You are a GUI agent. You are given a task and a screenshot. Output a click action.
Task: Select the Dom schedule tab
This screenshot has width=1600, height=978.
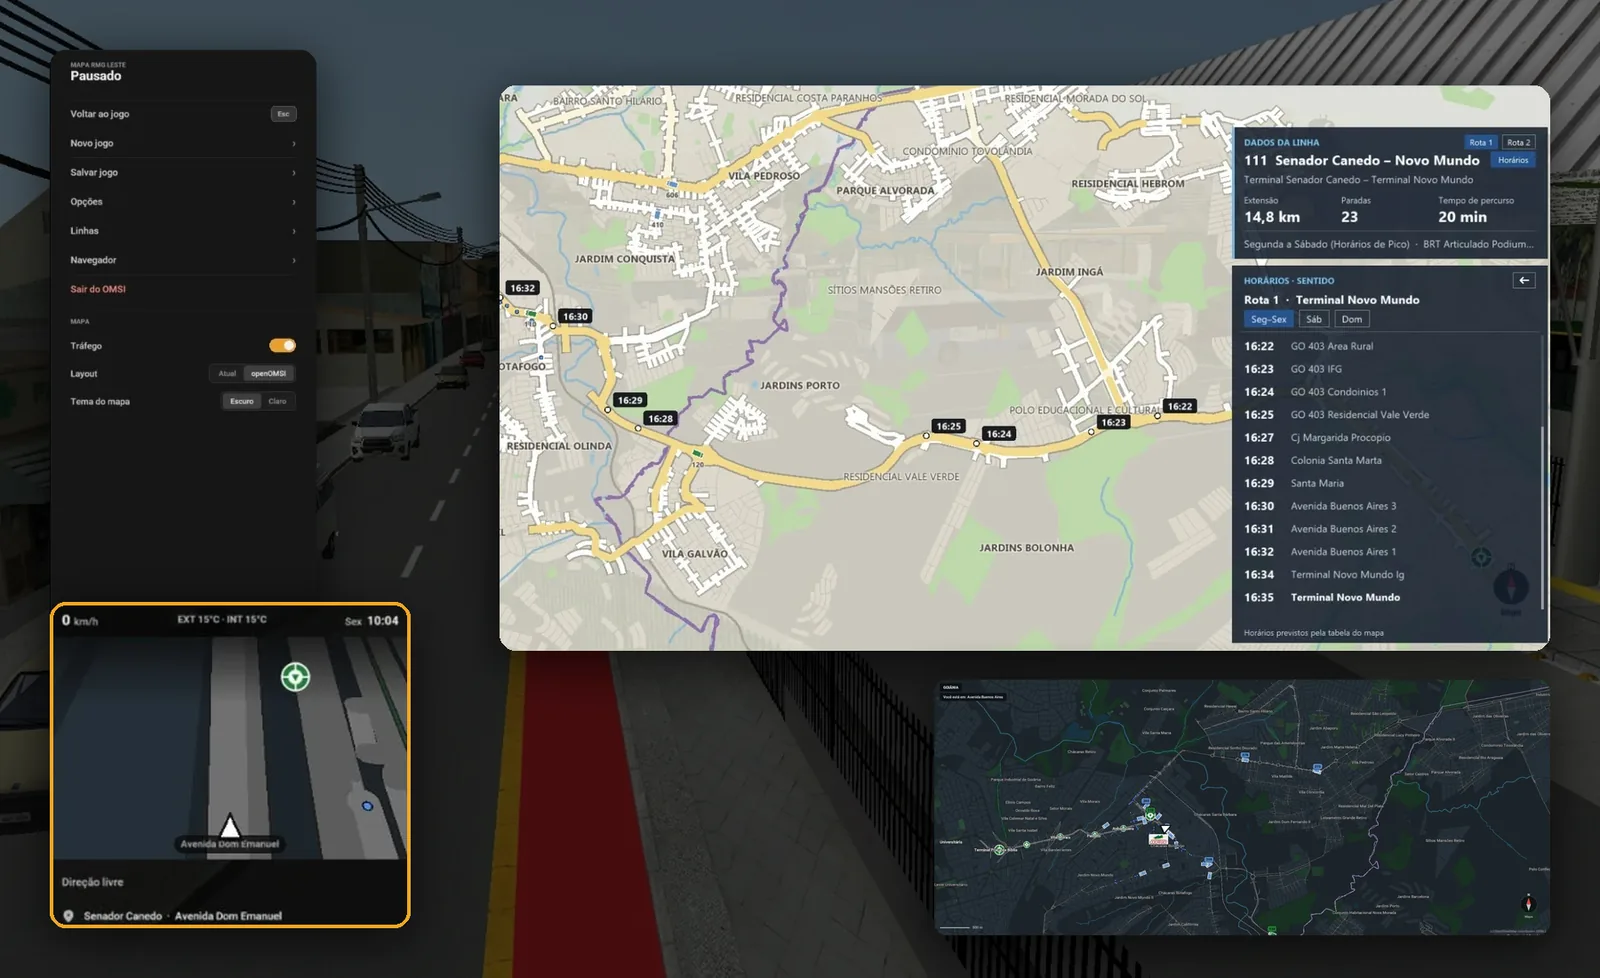1352,319
